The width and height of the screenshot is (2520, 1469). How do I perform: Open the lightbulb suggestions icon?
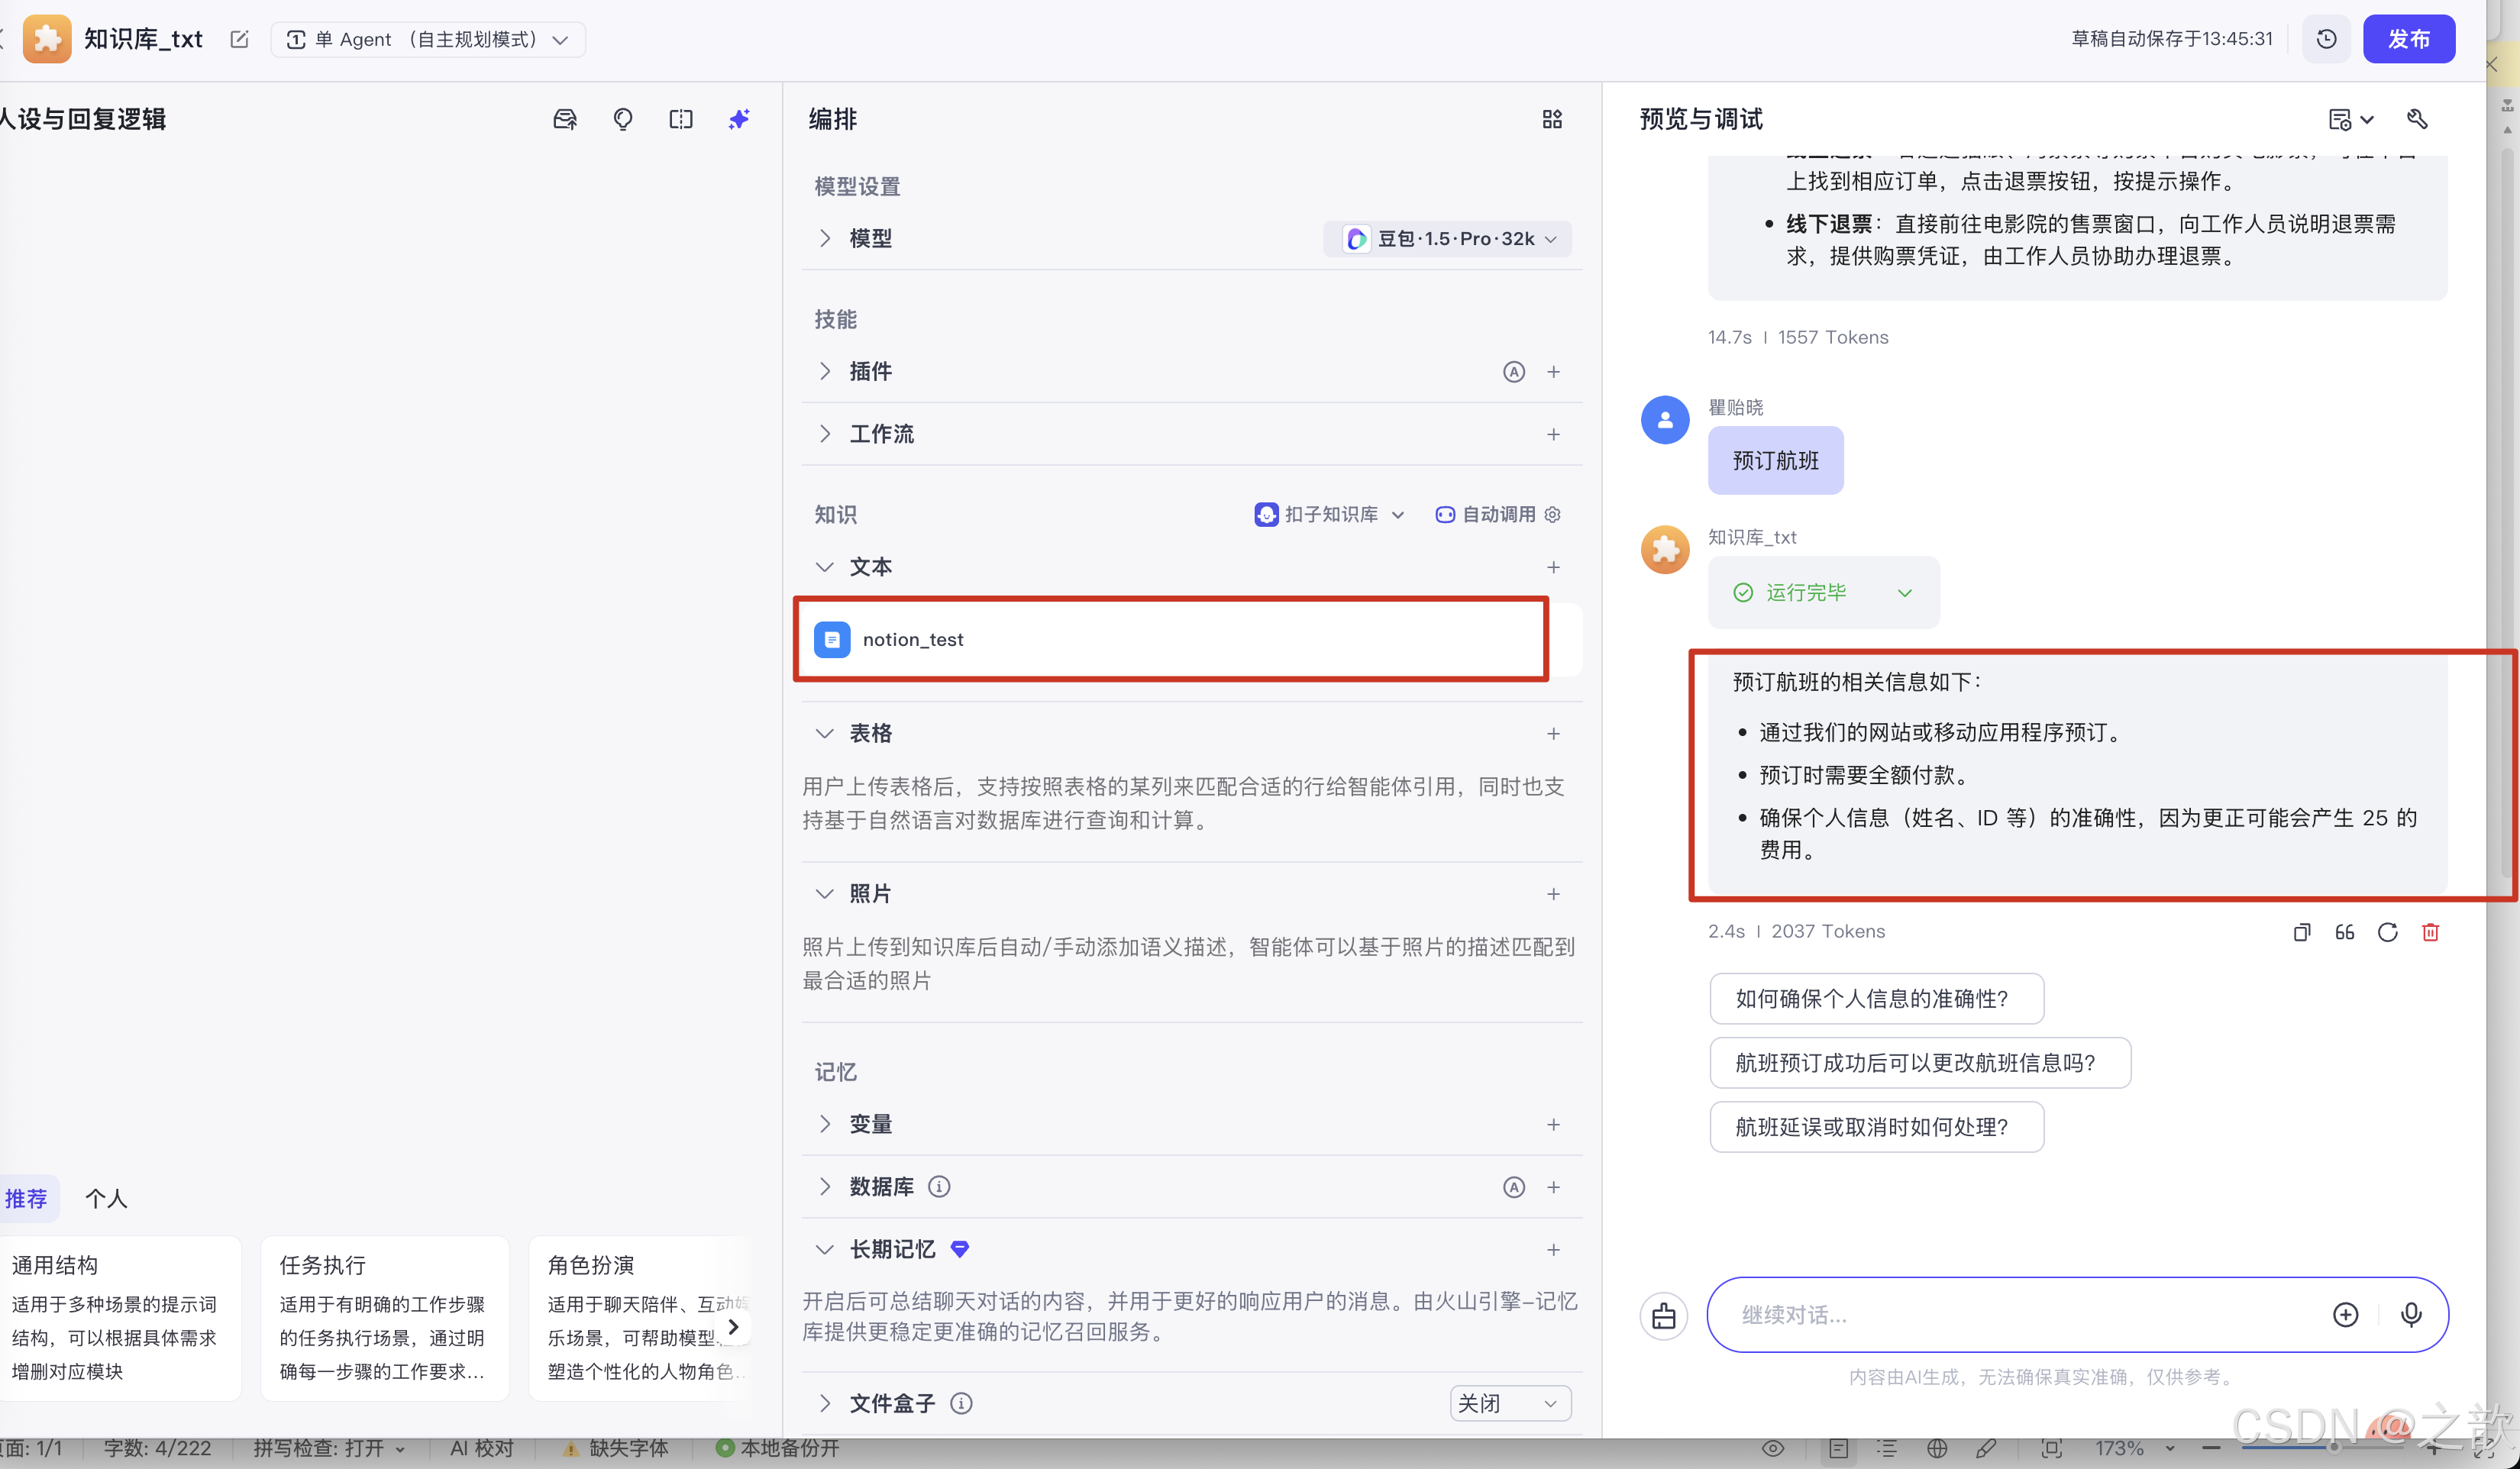(622, 118)
